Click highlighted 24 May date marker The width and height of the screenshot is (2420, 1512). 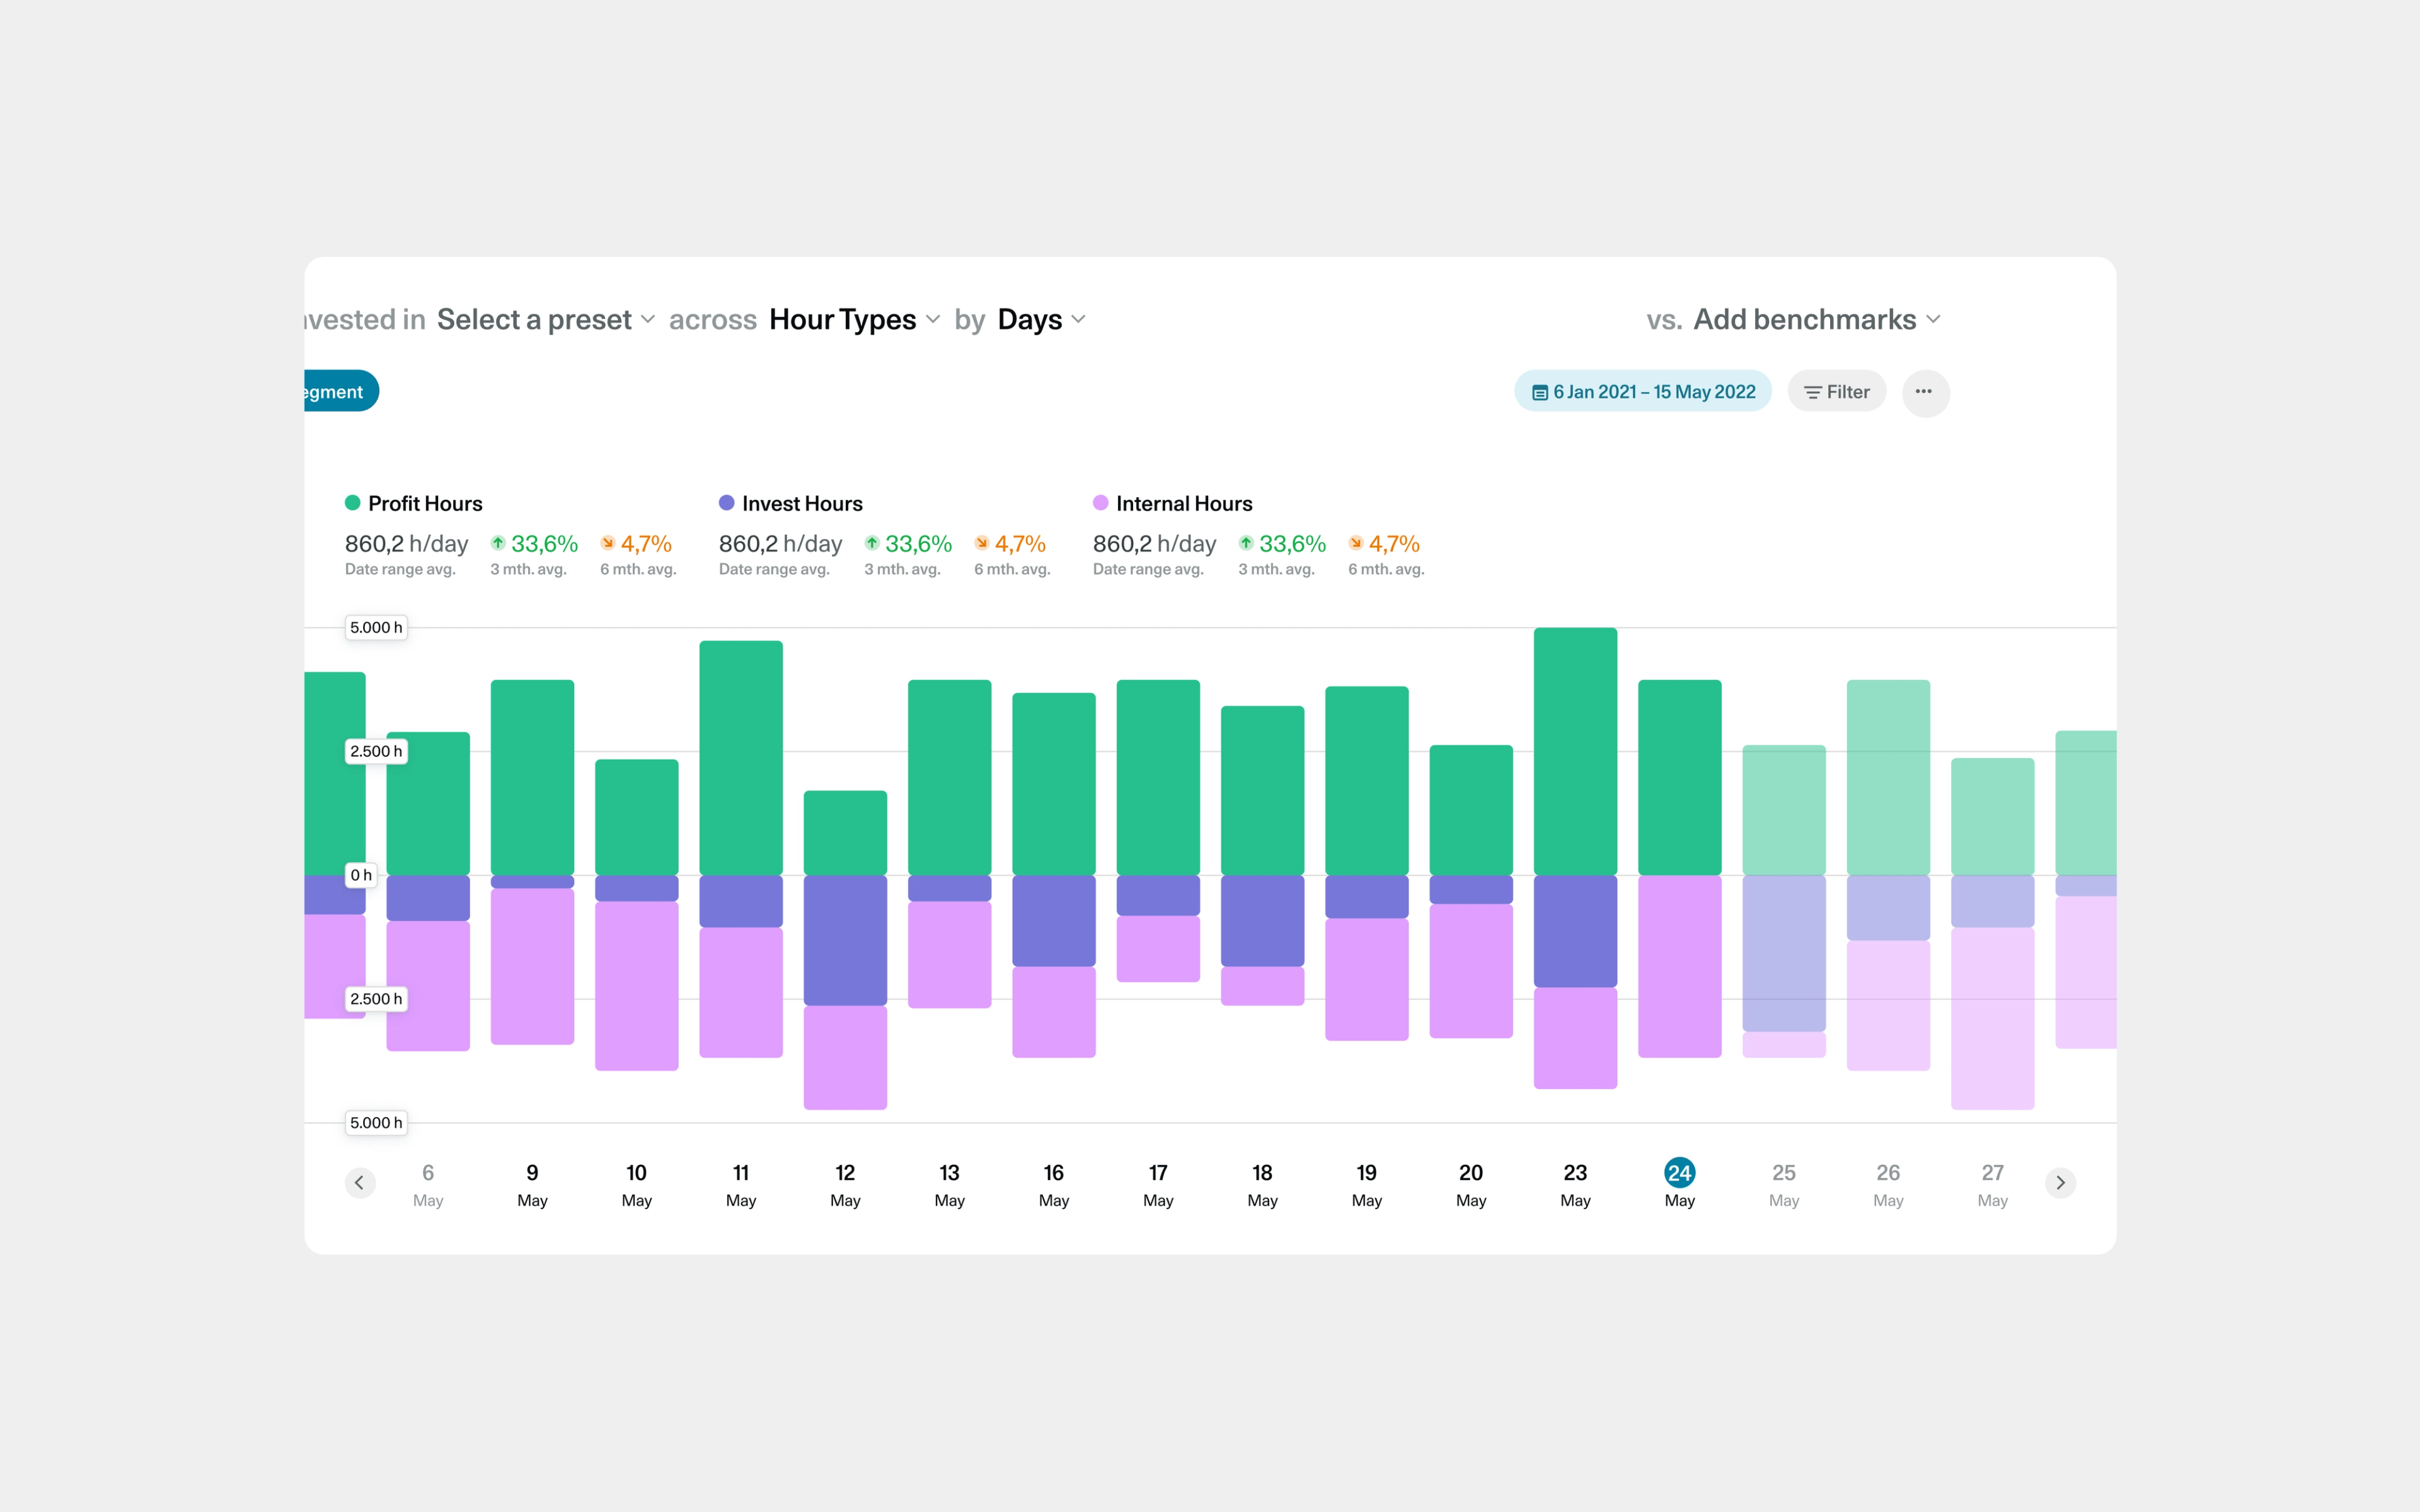pos(1680,1173)
